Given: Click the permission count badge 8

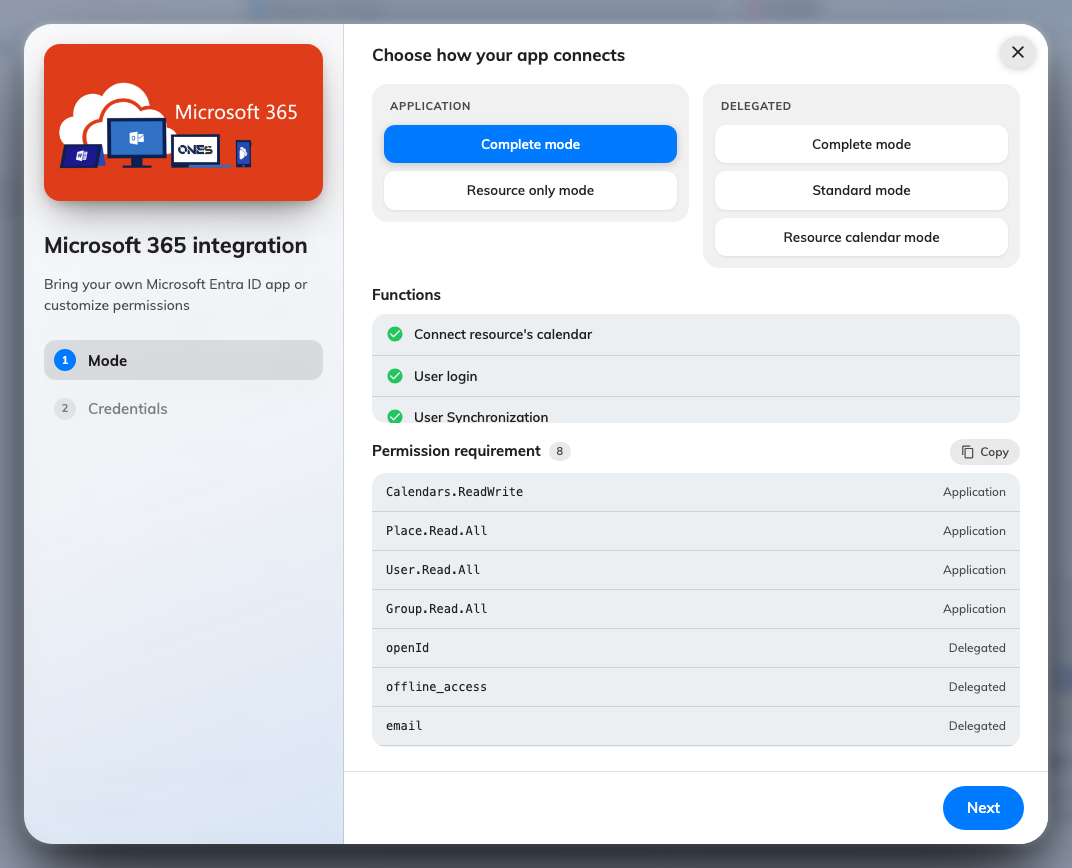Looking at the screenshot, I should (559, 451).
